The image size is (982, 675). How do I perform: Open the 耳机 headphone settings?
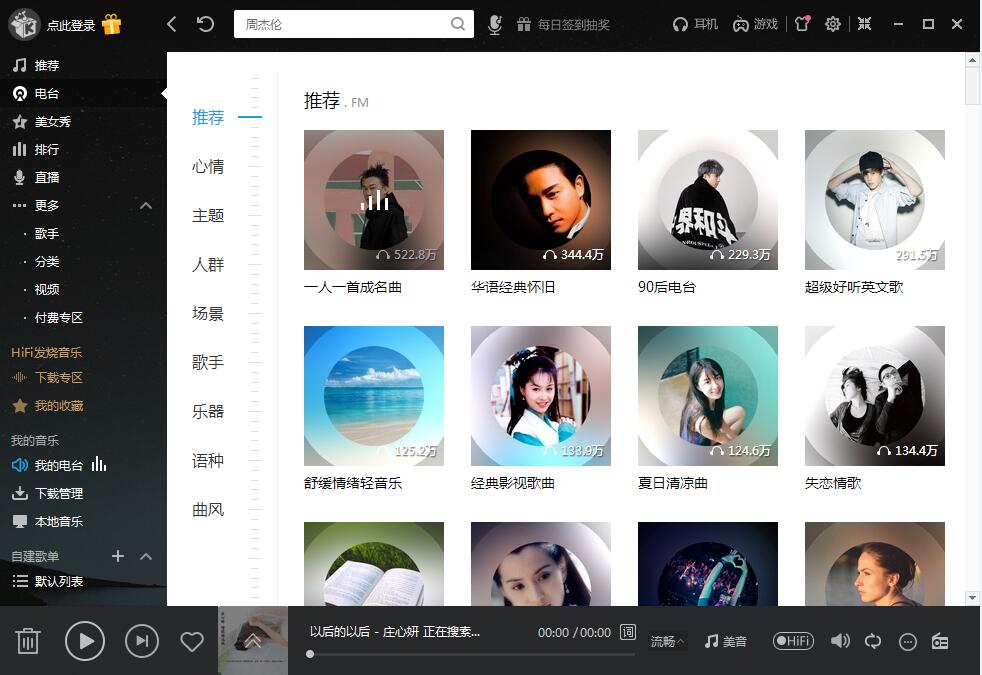tap(695, 24)
